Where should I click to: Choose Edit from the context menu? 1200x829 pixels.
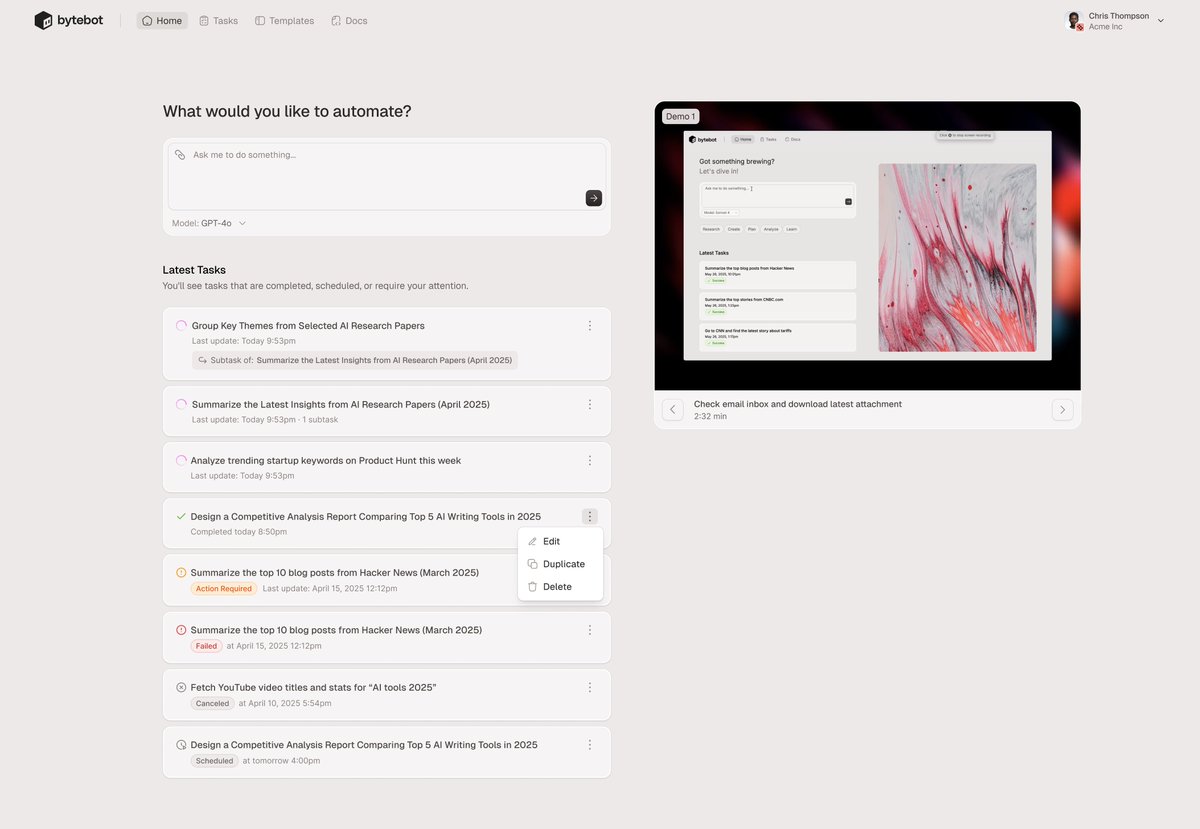tap(560, 541)
